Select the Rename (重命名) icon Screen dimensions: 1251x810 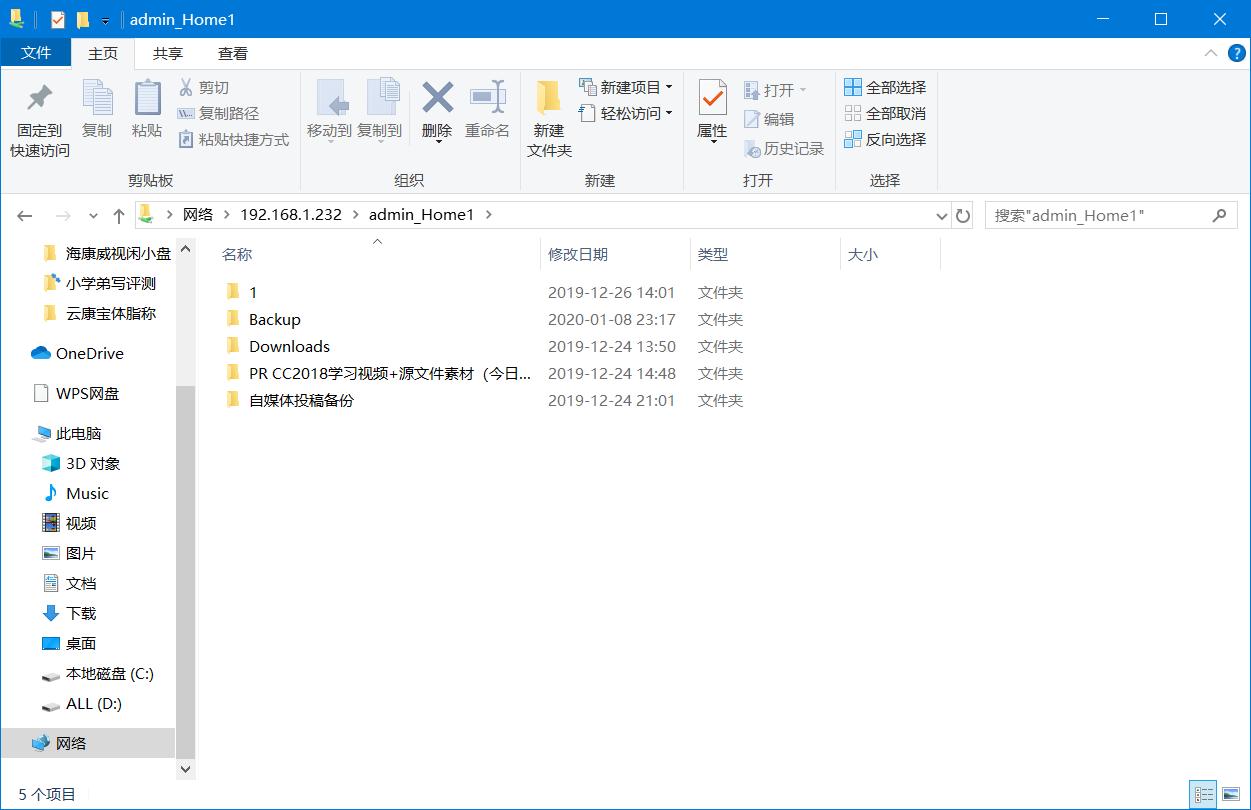(487, 110)
